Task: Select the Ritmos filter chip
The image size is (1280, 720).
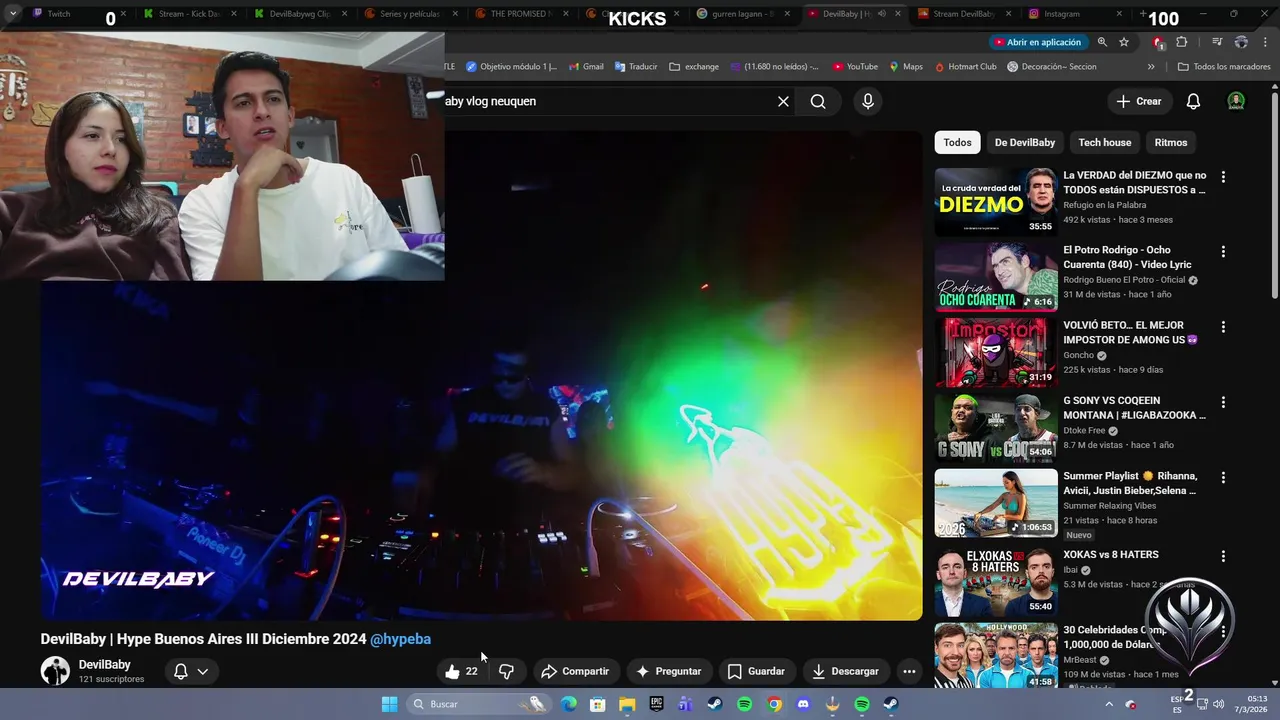Action: pyautogui.click(x=1170, y=142)
